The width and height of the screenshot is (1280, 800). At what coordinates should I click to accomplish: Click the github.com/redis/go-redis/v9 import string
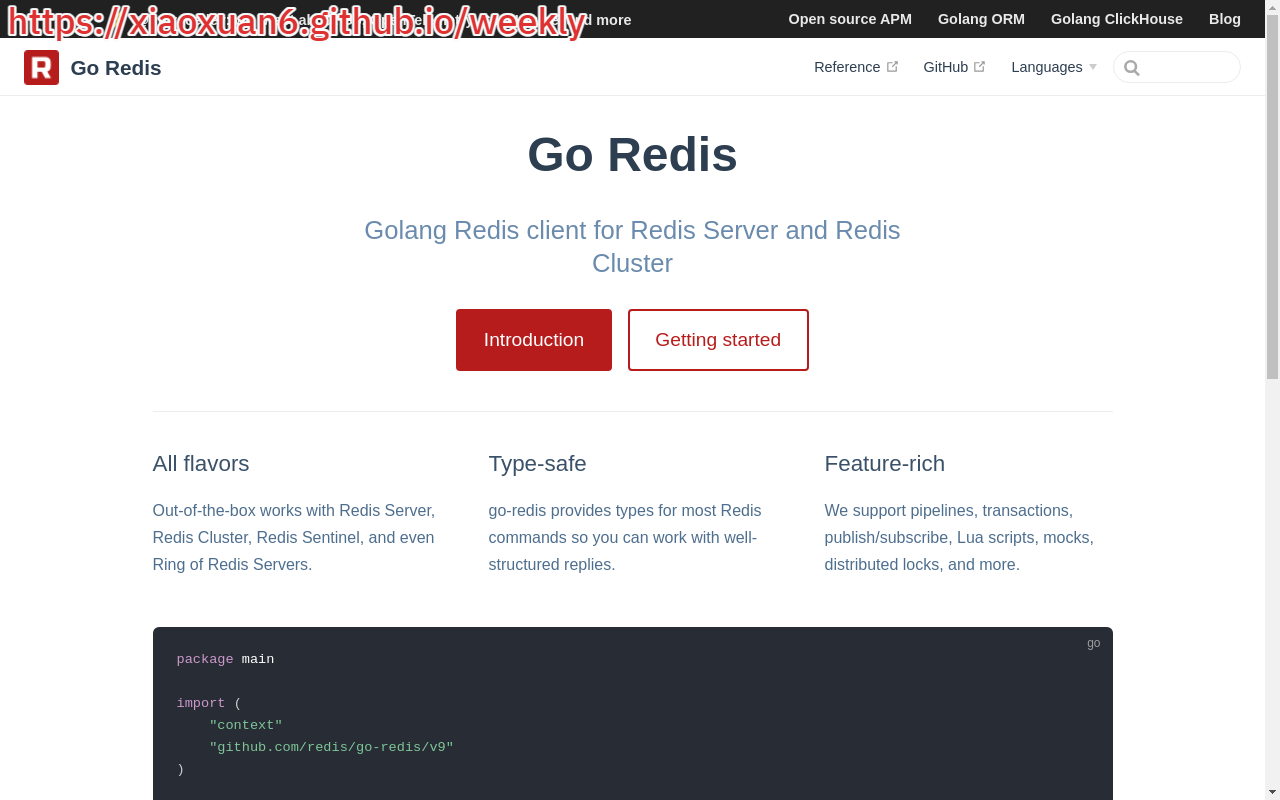pos(331,747)
